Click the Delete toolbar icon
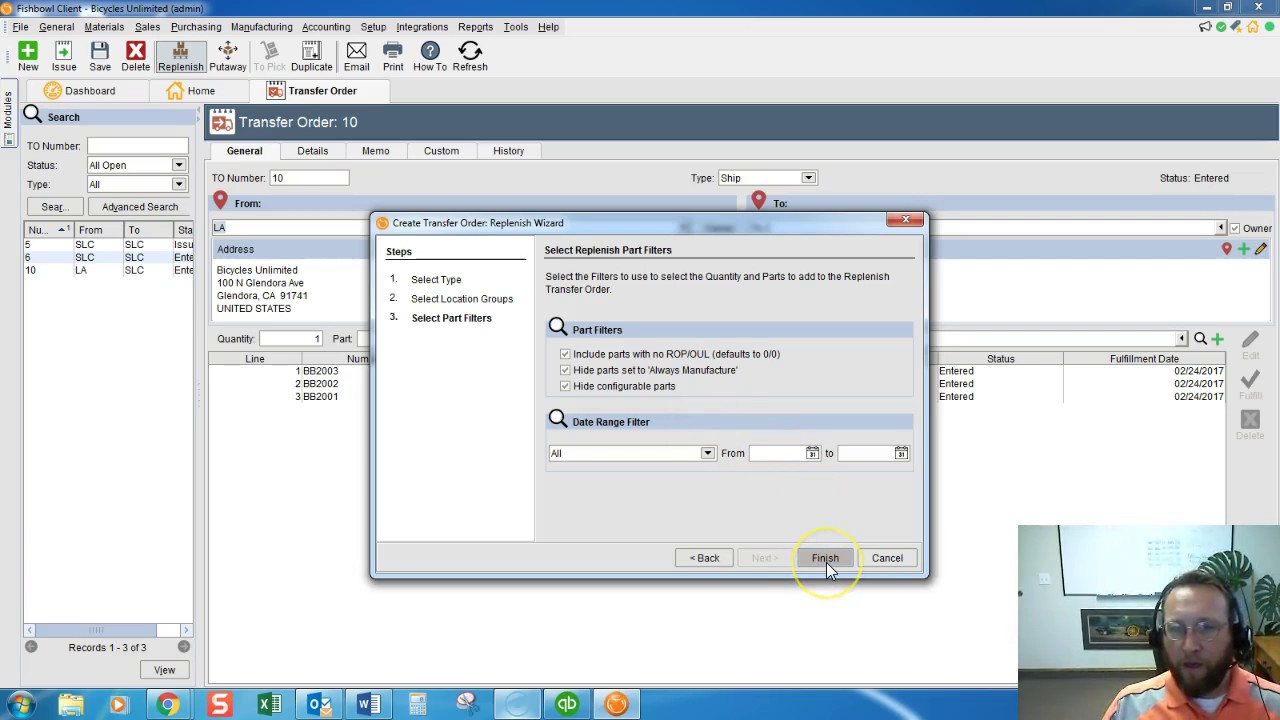The image size is (1280, 720). click(x=136, y=56)
